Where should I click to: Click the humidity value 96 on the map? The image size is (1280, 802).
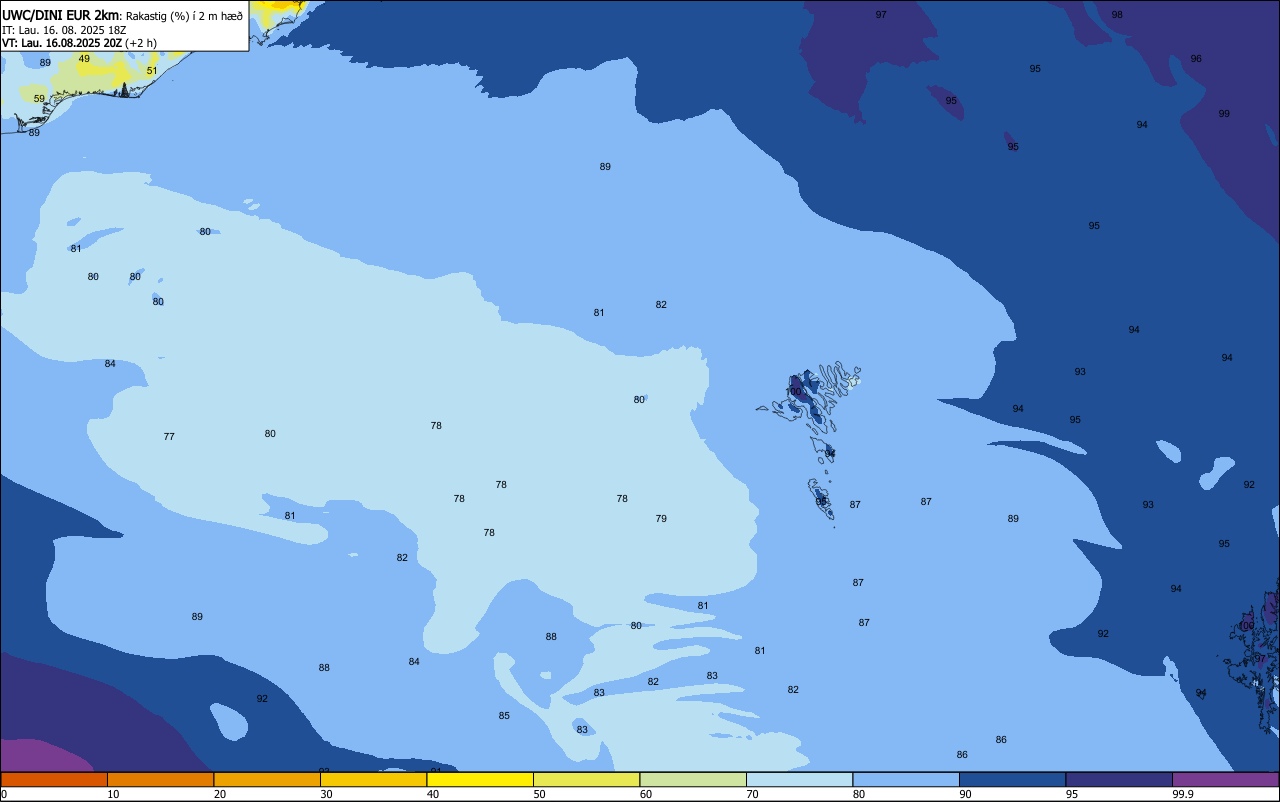1196,59
